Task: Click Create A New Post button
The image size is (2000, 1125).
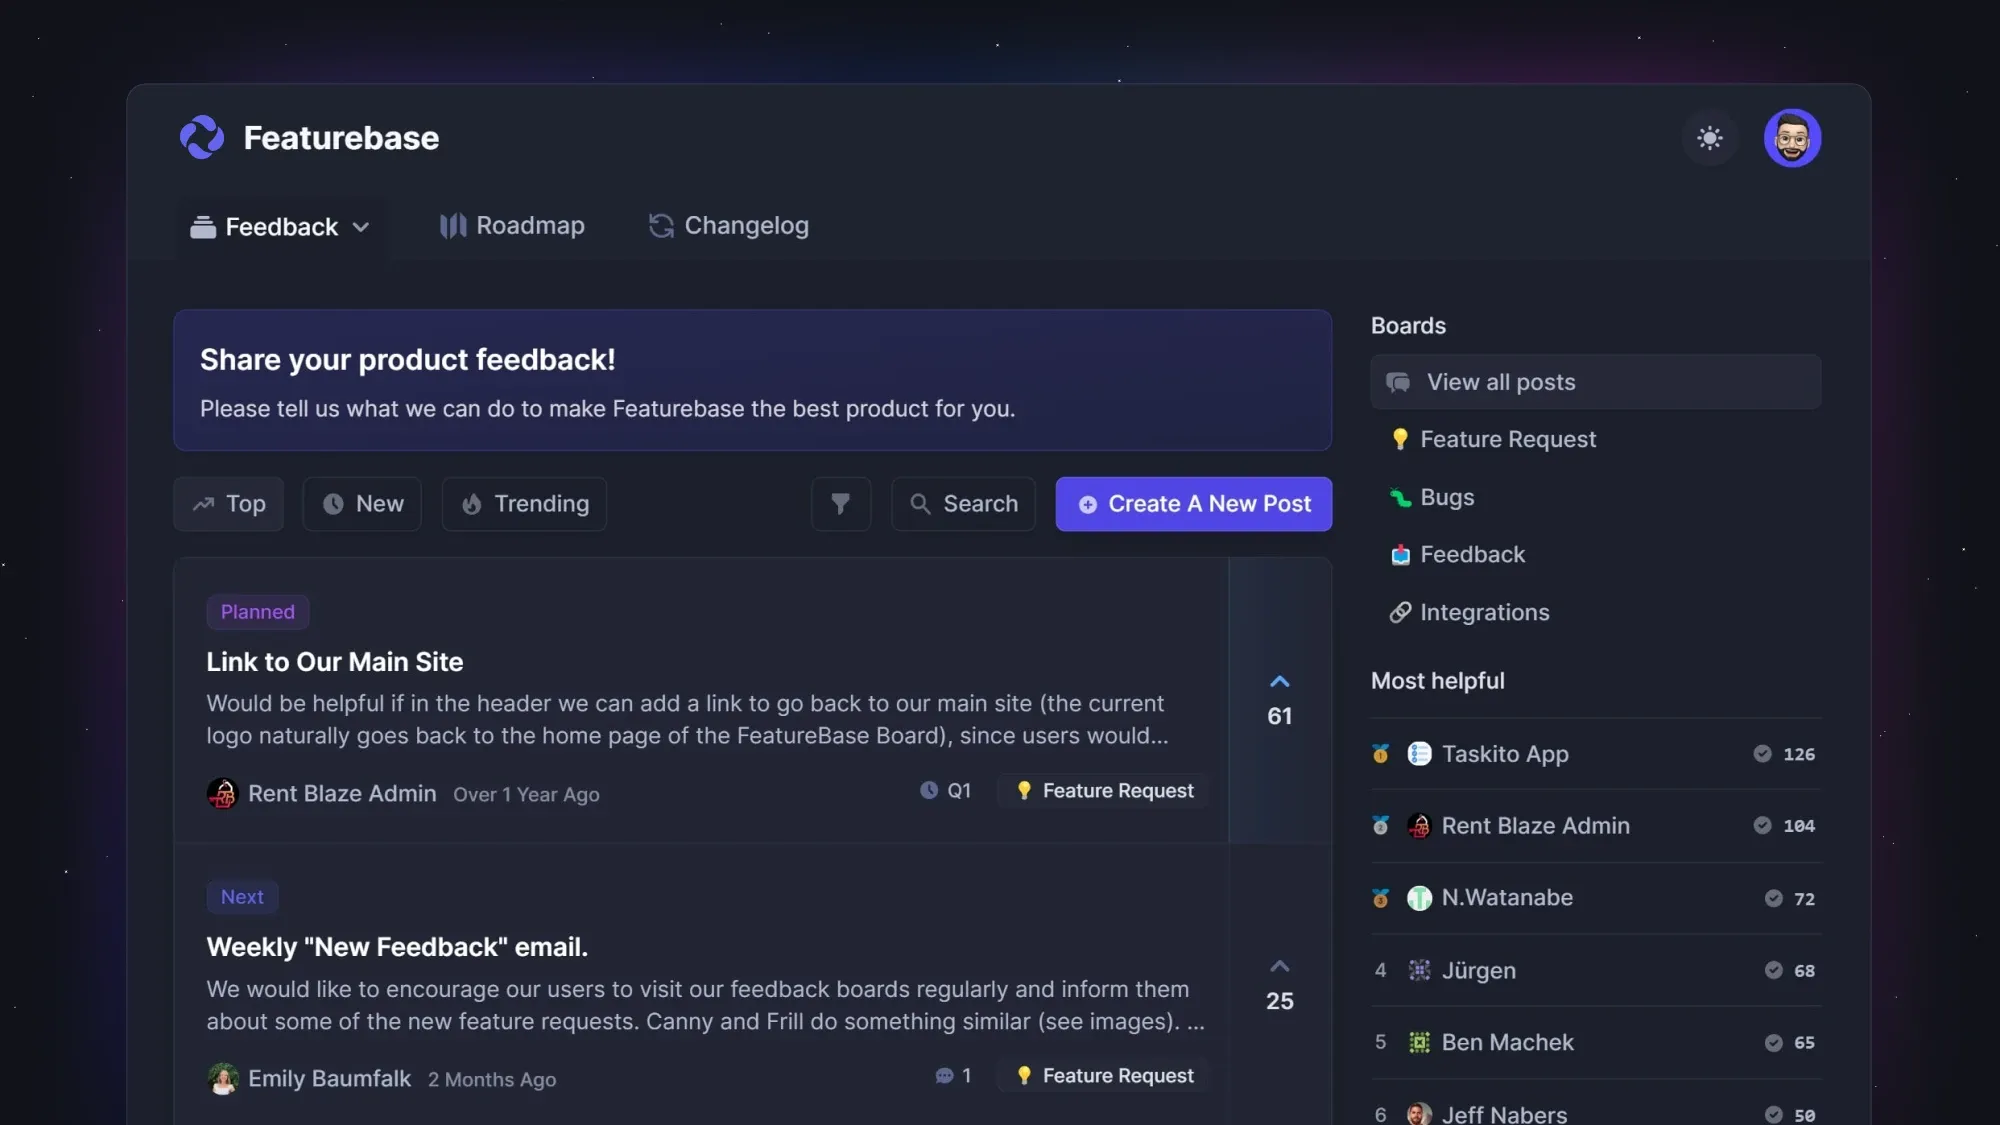Action: click(1193, 504)
